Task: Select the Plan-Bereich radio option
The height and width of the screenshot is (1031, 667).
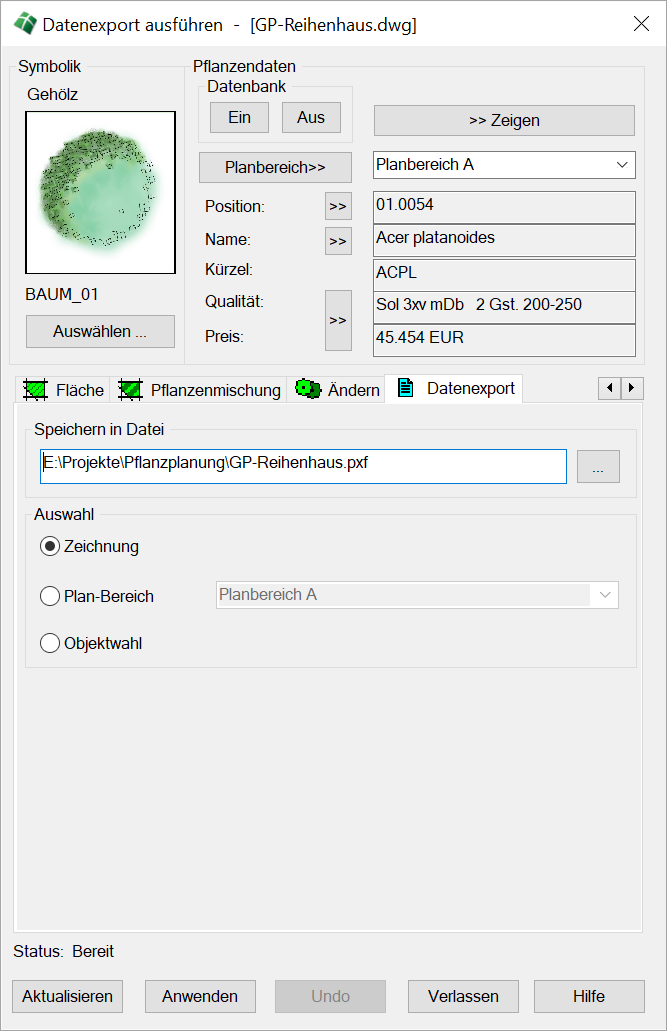Action: click(50, 596)
